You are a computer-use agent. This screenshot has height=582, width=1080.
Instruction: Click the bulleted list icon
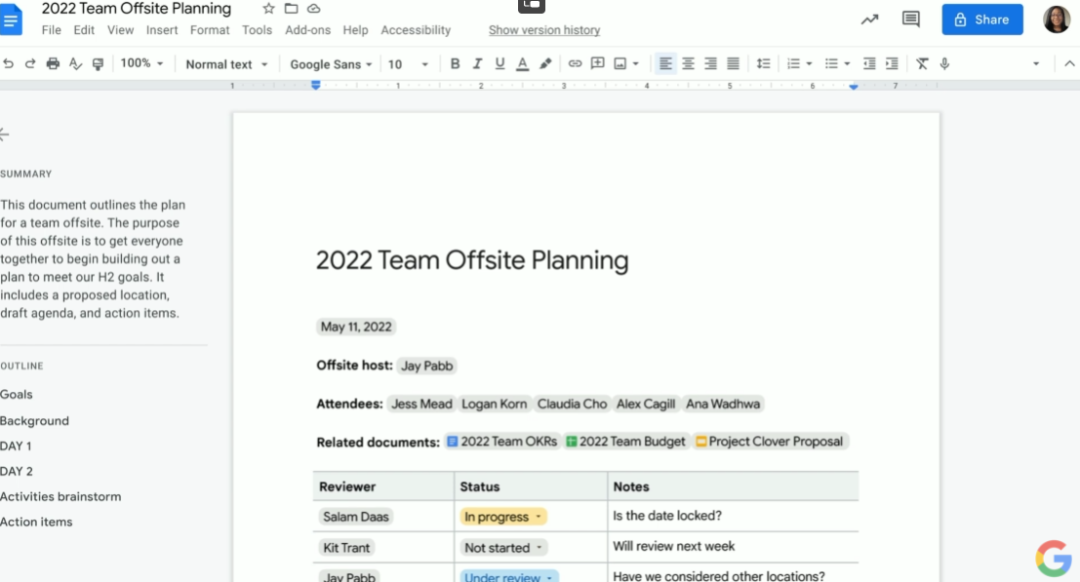click(831, 64)
